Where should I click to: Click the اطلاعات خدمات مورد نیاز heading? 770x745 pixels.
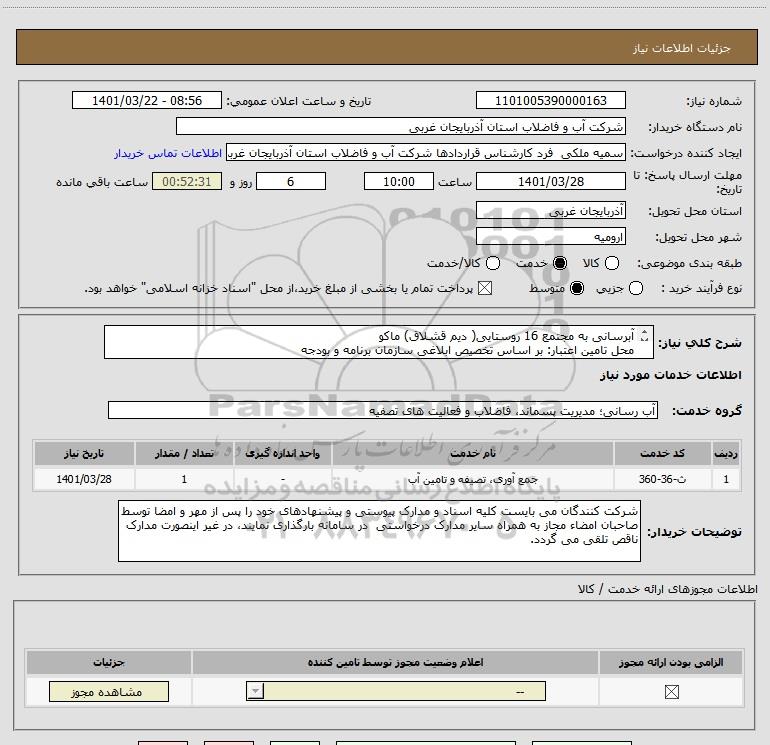tap(670, 375)
